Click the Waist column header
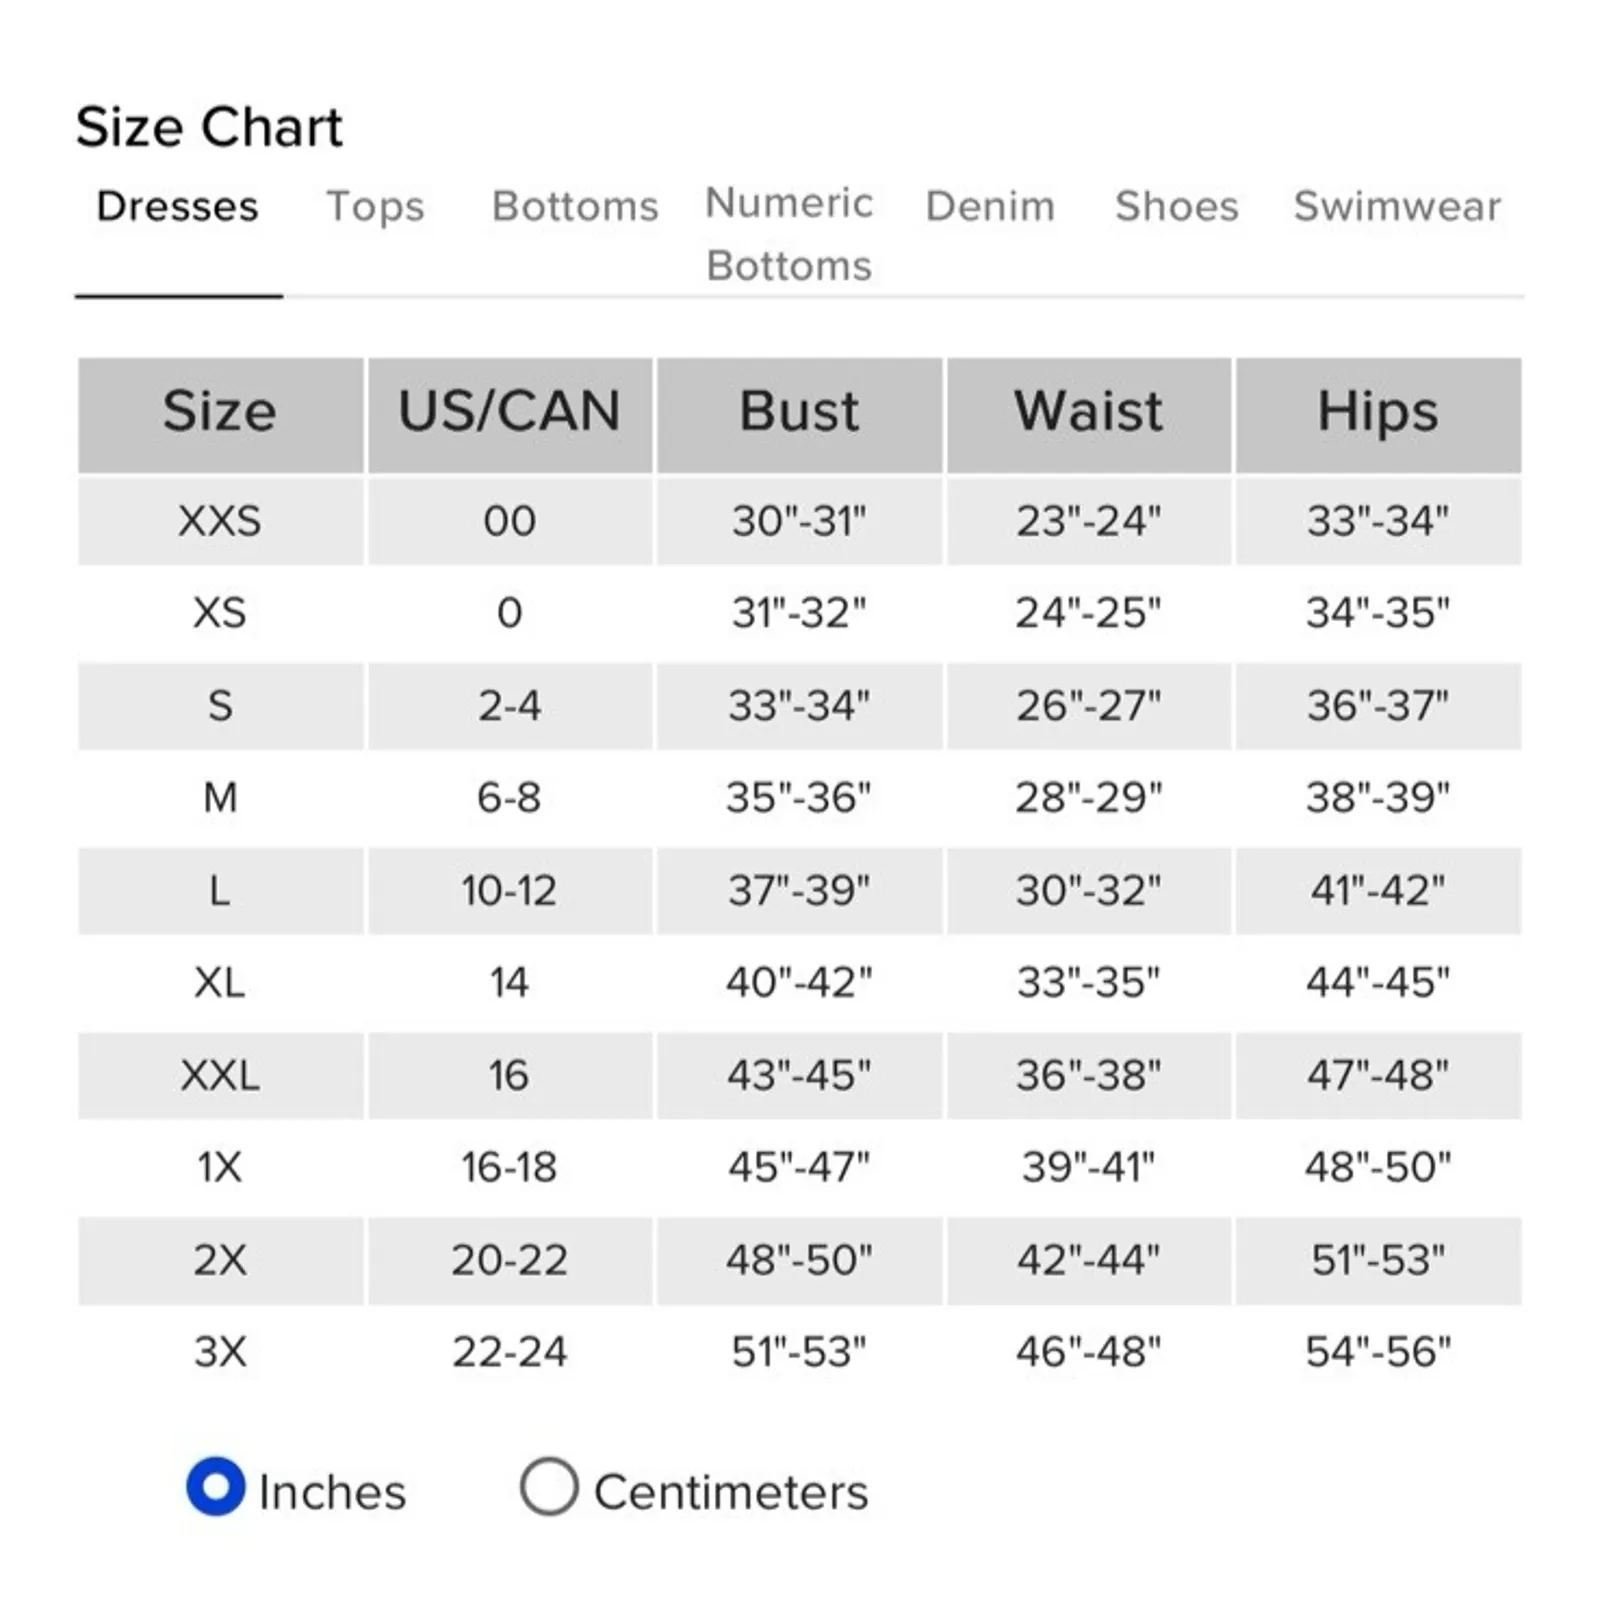 1088,412
